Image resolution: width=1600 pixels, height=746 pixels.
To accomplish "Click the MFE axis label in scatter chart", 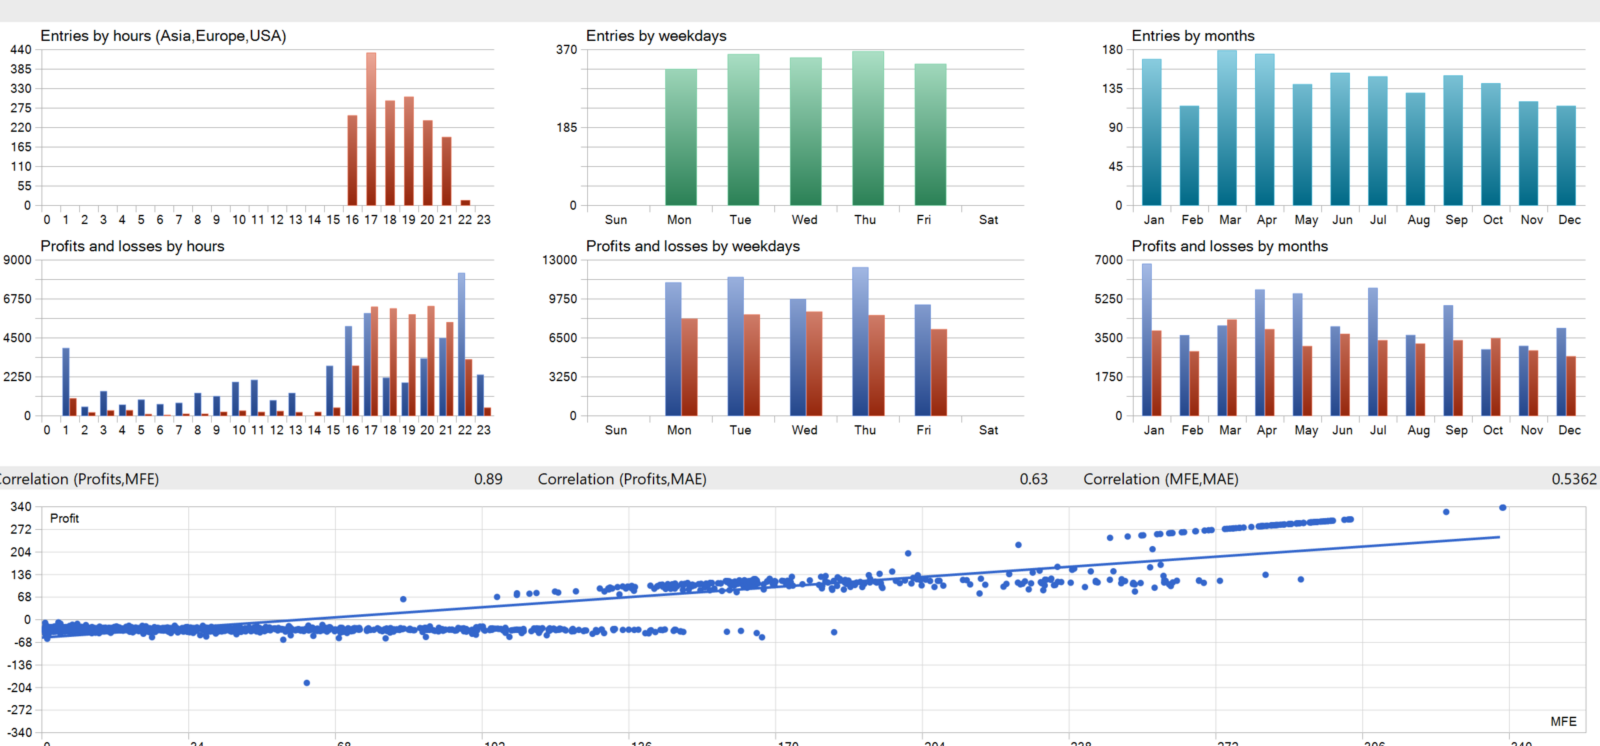I will click(1563, 721).
